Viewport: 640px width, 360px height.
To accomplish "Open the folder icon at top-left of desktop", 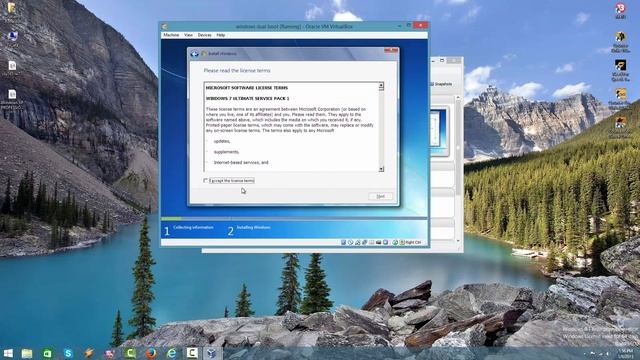I will pos(11,8).
